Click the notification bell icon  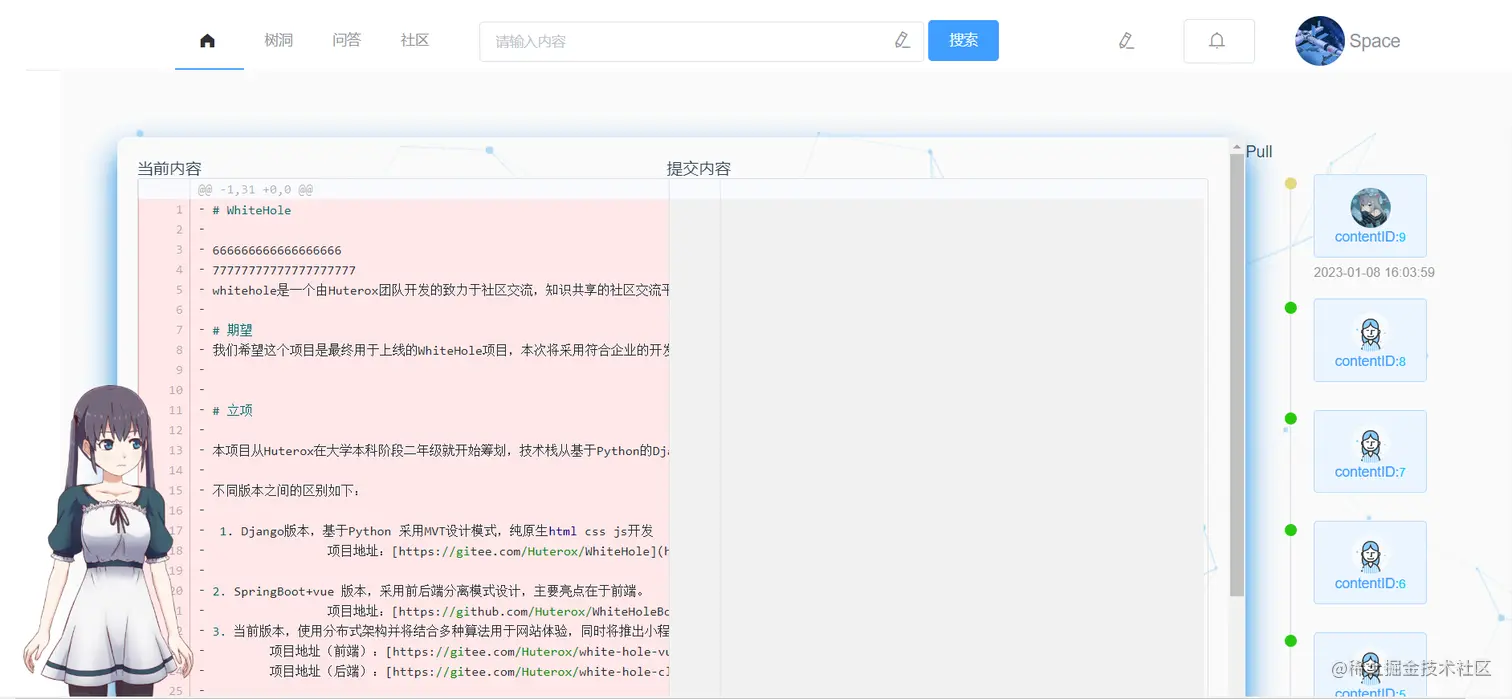pyautogui.click(x=1218, y=40)
